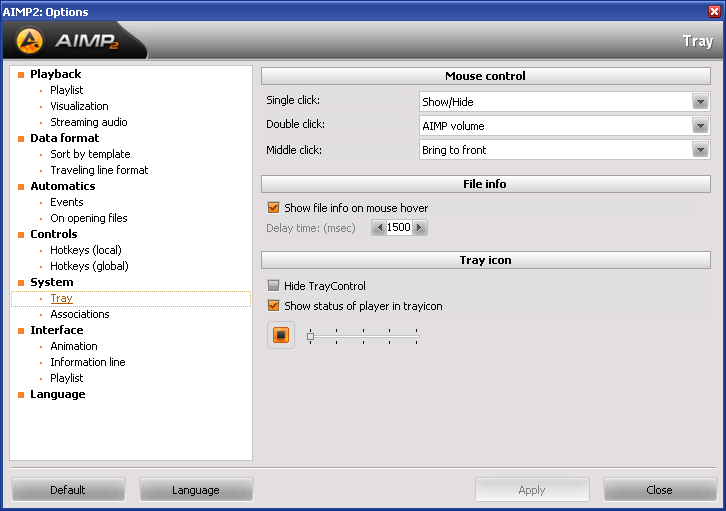Open Hotkeys (global) settings
The image size is (726, 511).
point(89,266)
